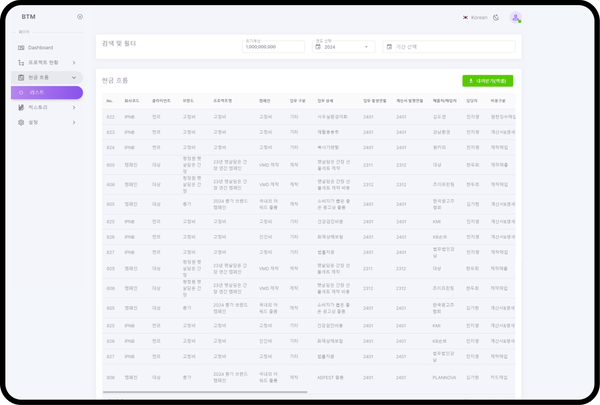Select the 리스트 submenu item

point(47,93)
